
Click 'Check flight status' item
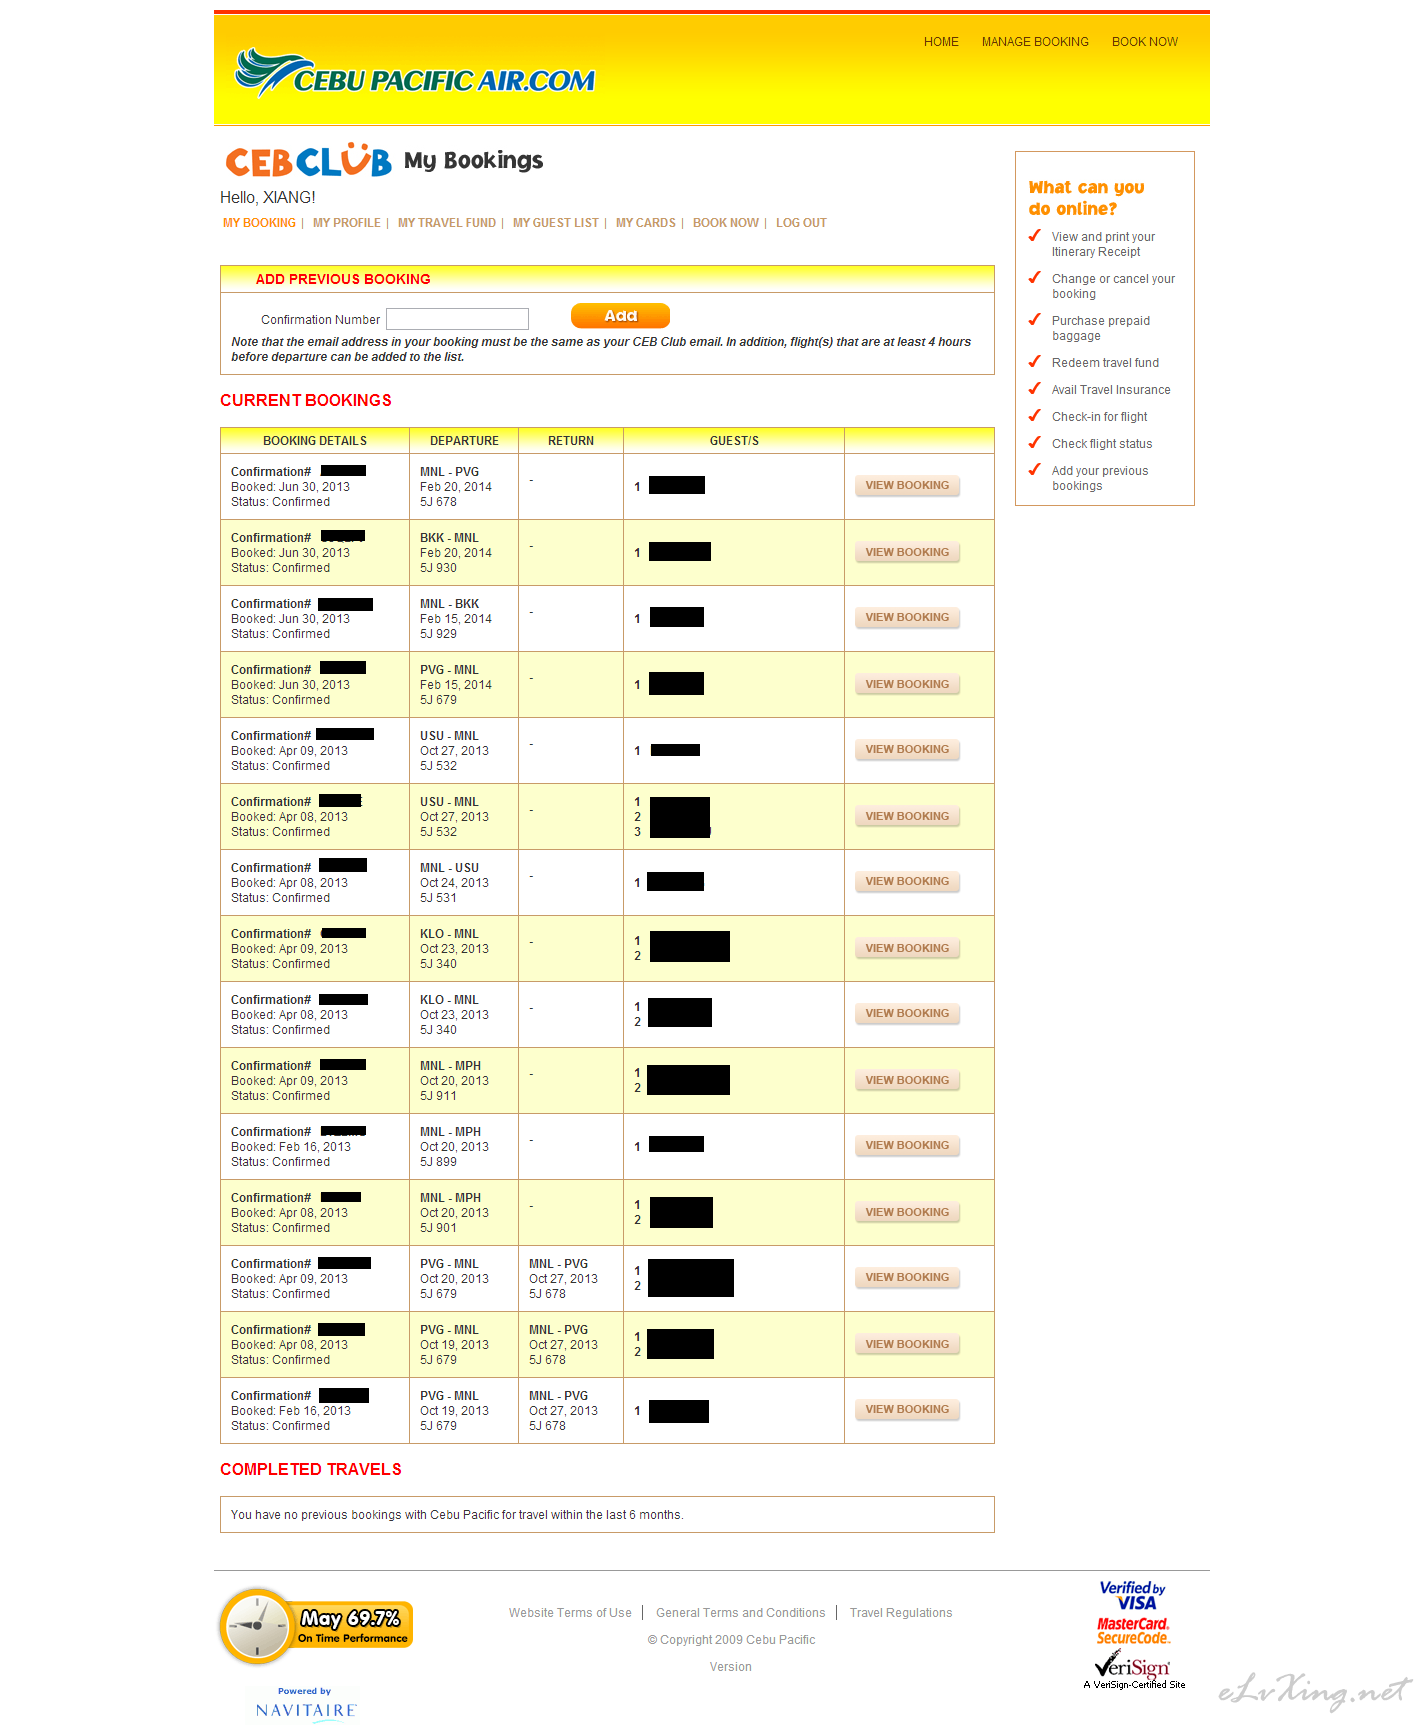tap(1102, 444)
